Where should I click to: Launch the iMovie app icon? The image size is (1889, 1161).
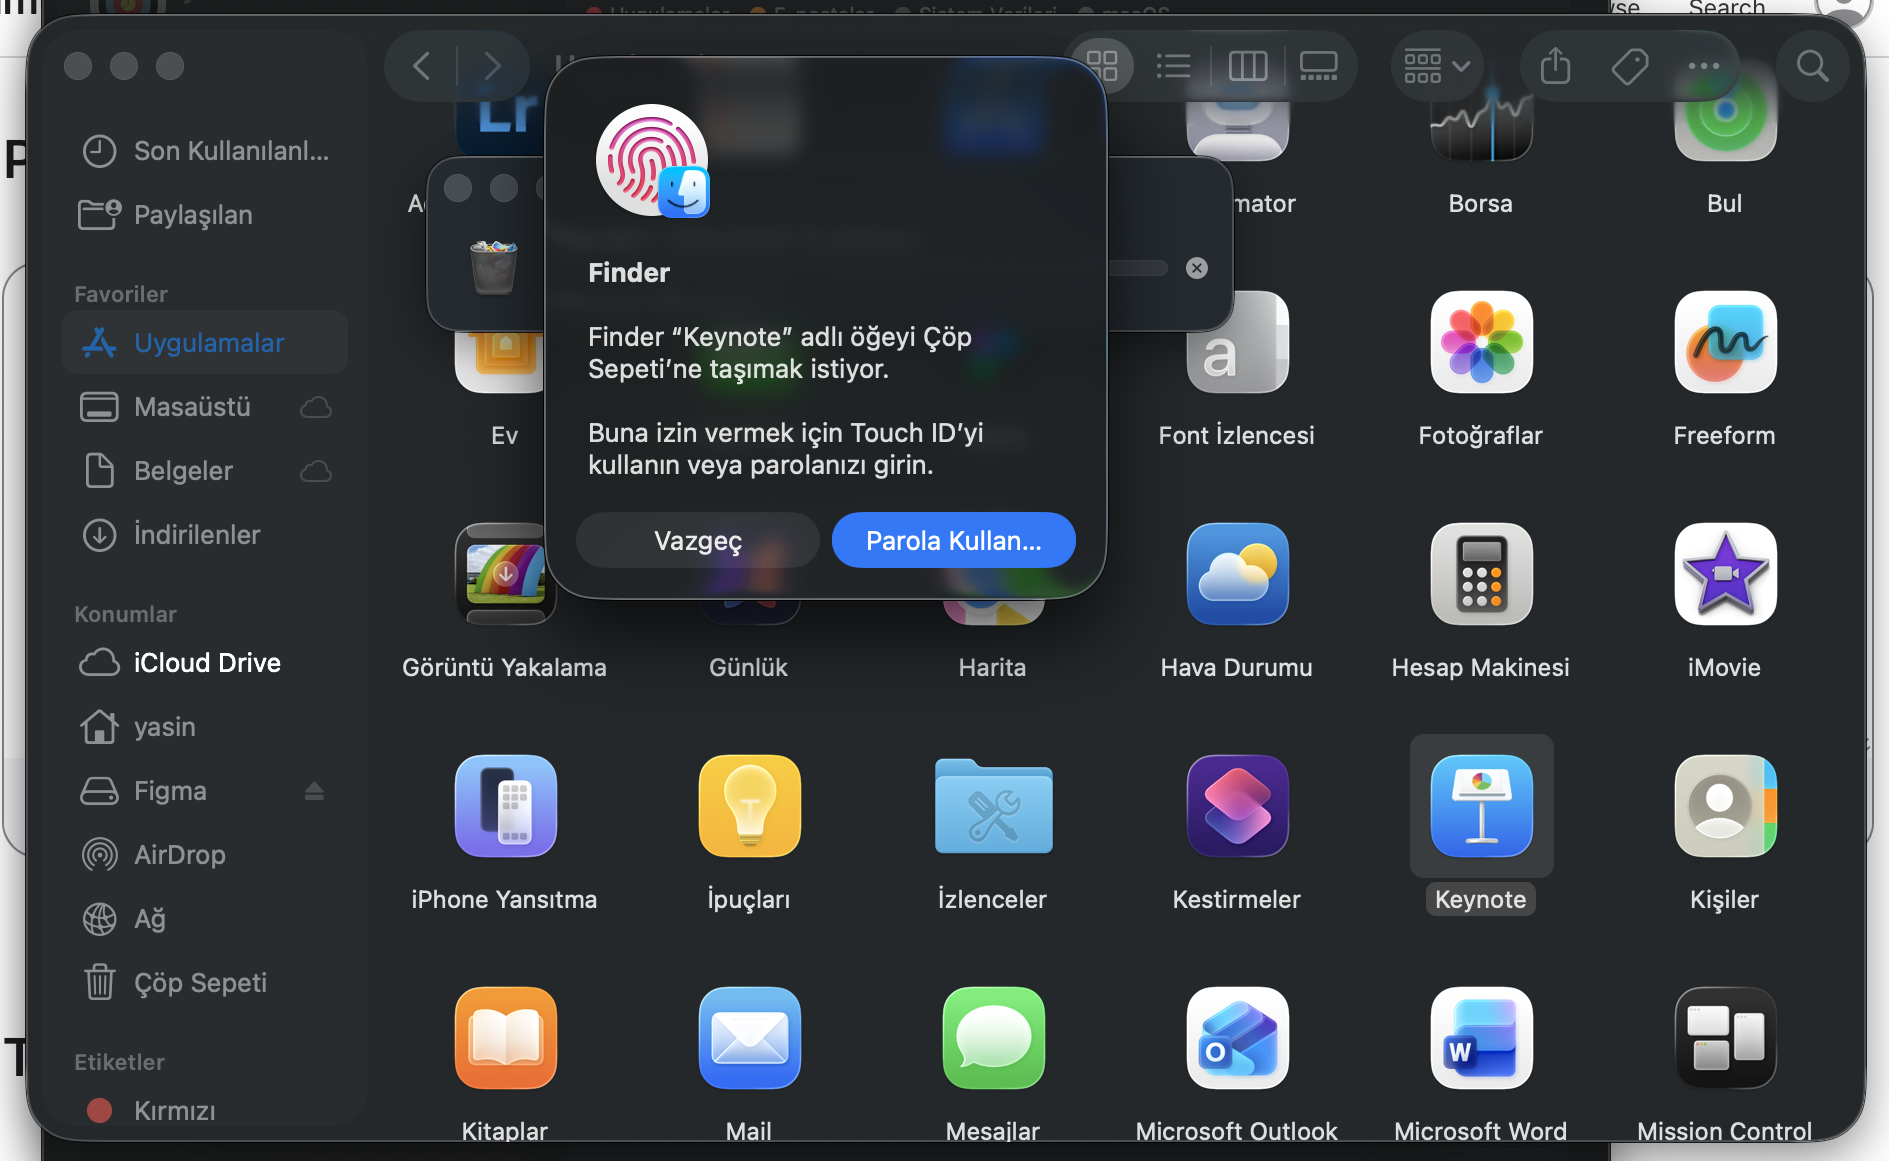[1725, 574]
